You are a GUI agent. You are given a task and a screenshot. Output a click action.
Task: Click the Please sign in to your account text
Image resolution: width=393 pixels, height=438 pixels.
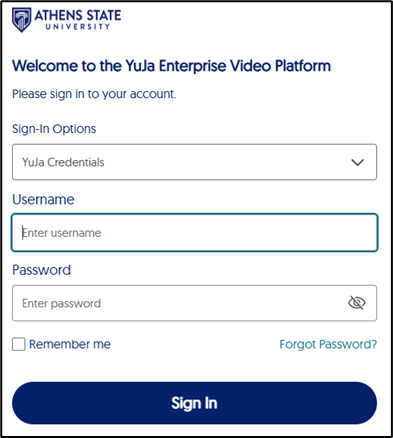[94, 94]
